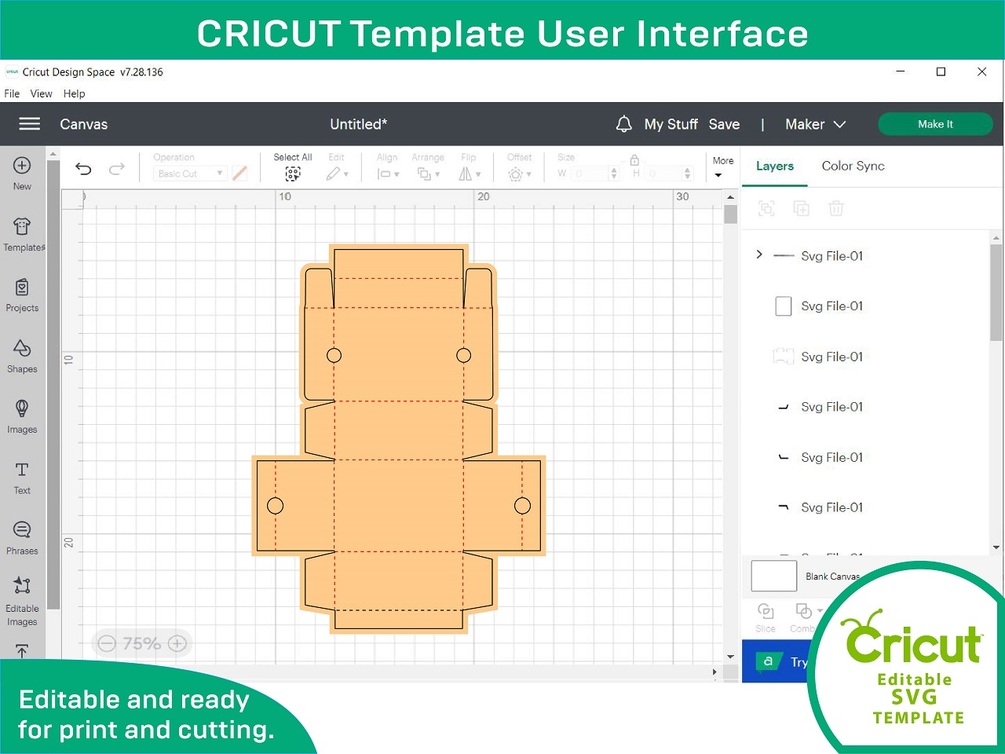Zoom out with minus button
Image resolution: width=1005 pixels, height=754 pixels.
[x=107, y=643]
